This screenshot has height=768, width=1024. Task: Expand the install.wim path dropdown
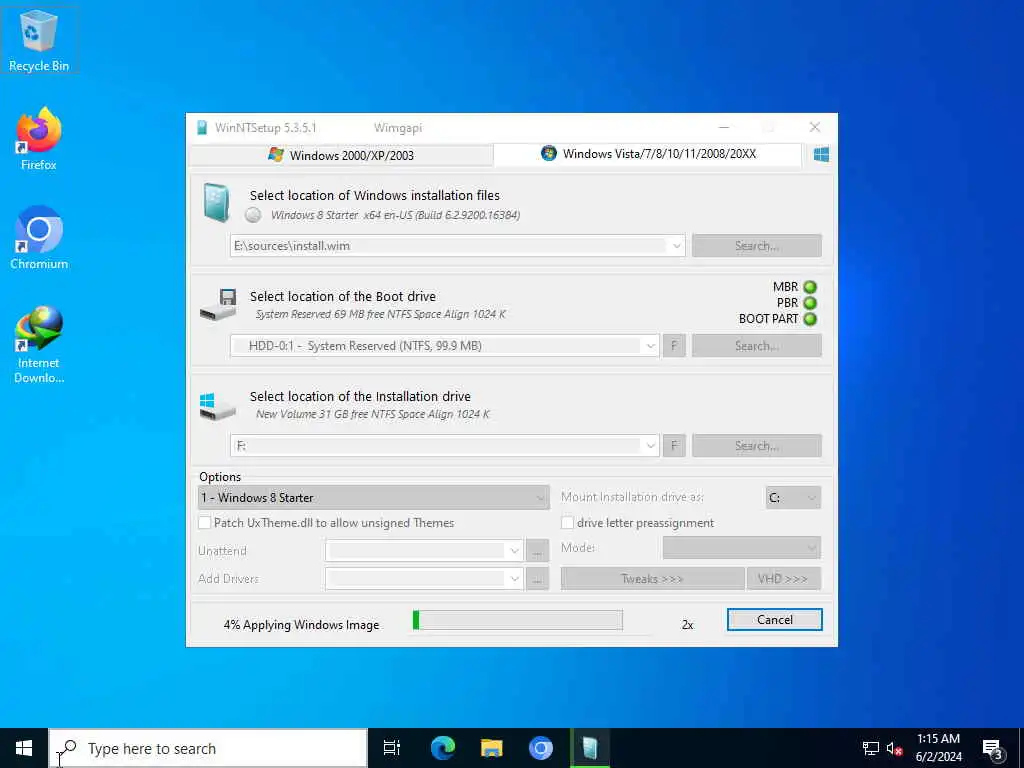pyautogui.click(x=677, y=246)
